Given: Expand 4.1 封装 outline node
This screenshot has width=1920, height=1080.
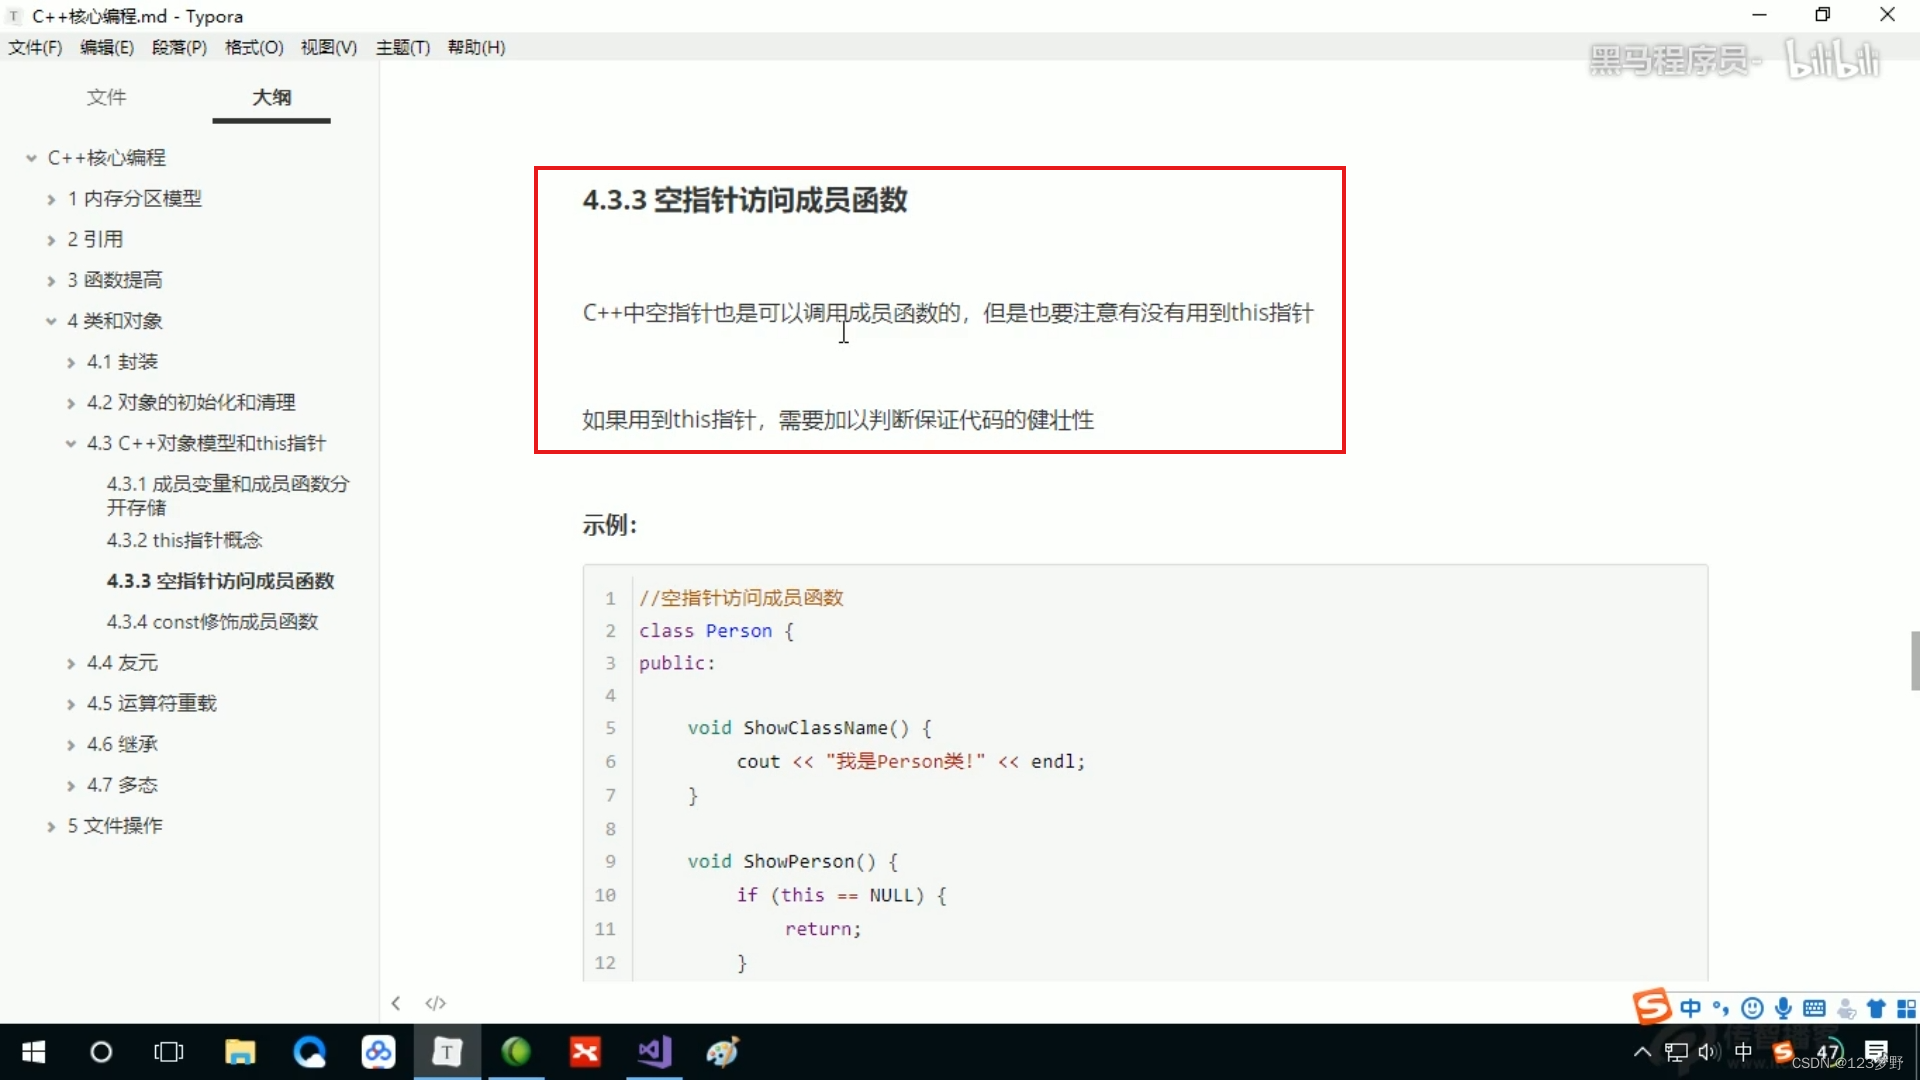Looking at the screenshot, I should pos(71,362).
